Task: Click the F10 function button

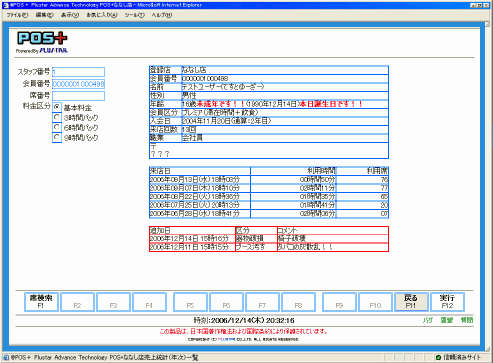Action: pyautogui.click(x=375, y=302)
